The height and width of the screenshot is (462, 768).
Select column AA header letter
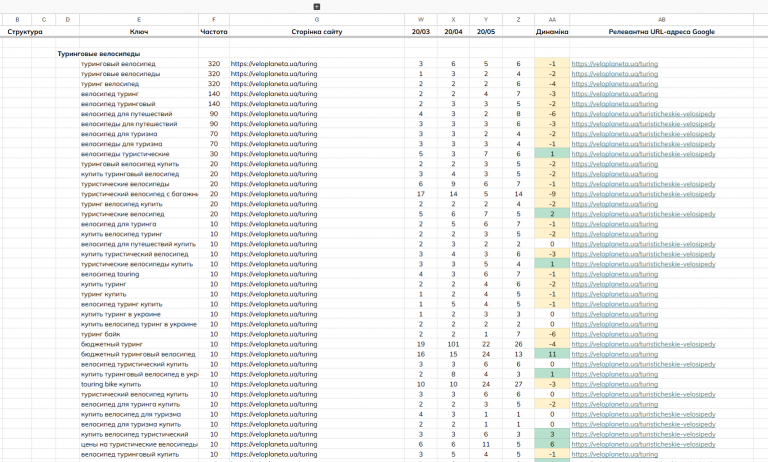click(552, 20)
